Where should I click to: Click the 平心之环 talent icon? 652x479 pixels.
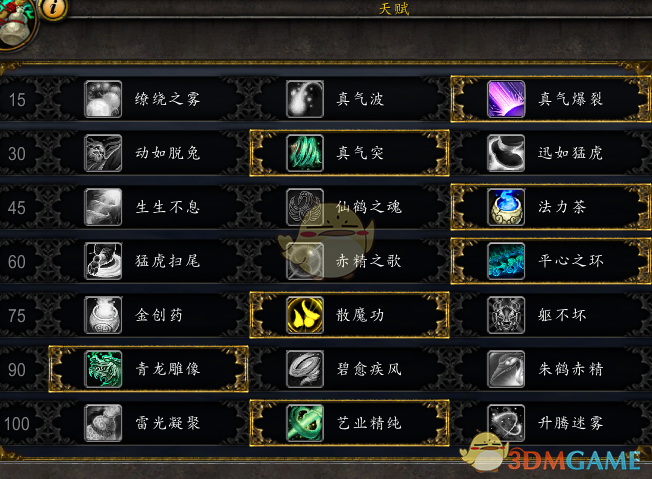[x=506, y=261]
